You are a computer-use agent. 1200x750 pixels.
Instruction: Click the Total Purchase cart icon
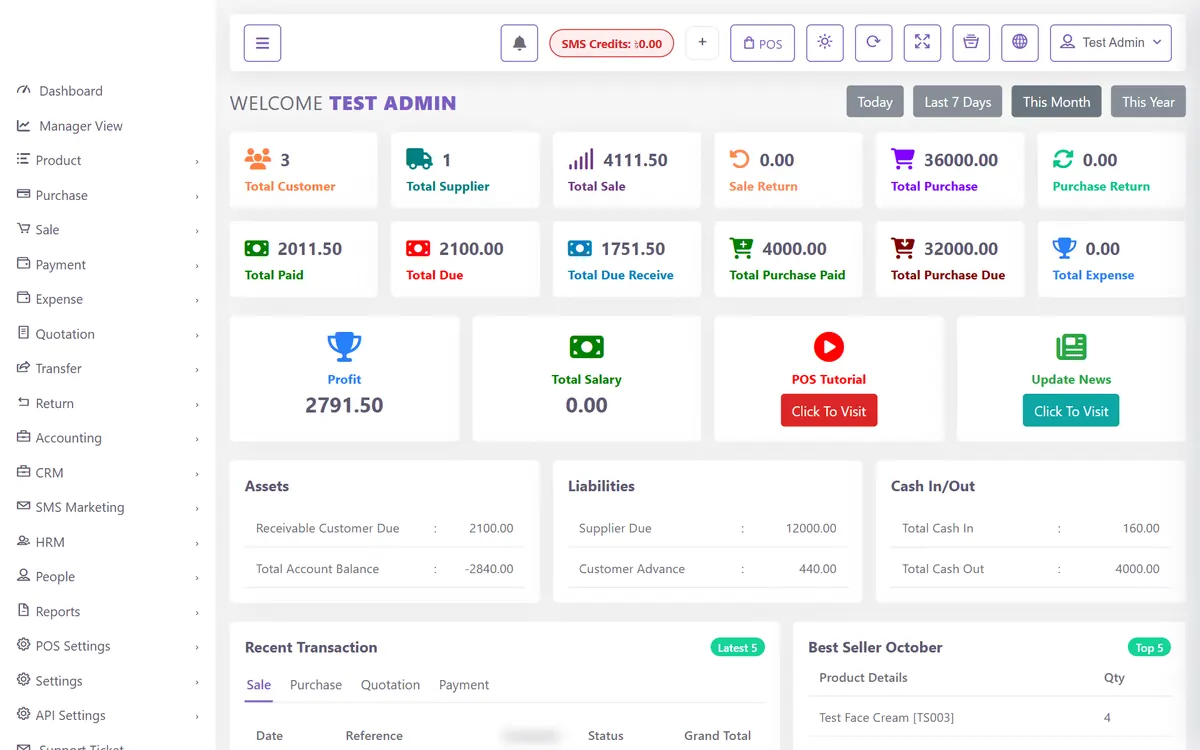(903, 159)
